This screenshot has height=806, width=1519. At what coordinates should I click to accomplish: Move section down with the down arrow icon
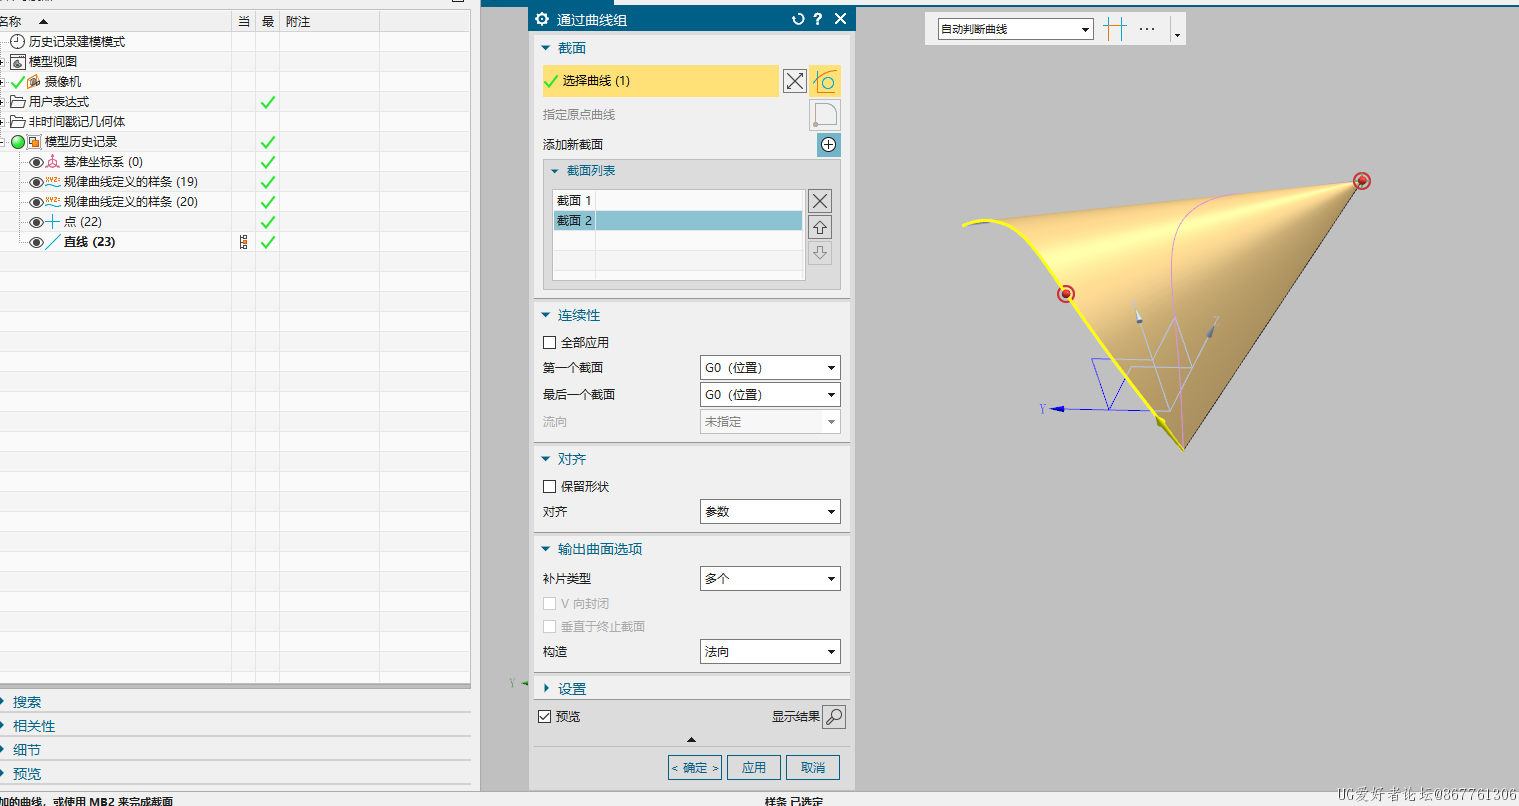point(820,253)
